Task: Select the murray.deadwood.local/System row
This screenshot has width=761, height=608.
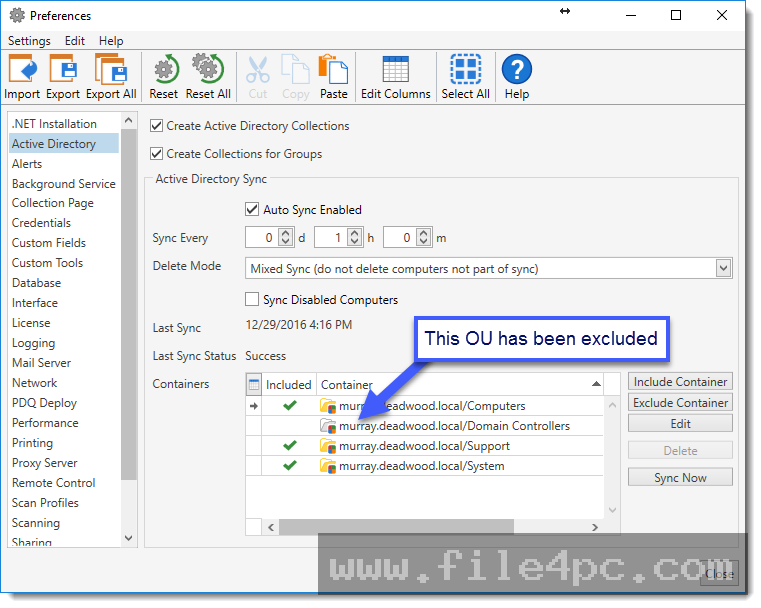Action: pos(424,465)
